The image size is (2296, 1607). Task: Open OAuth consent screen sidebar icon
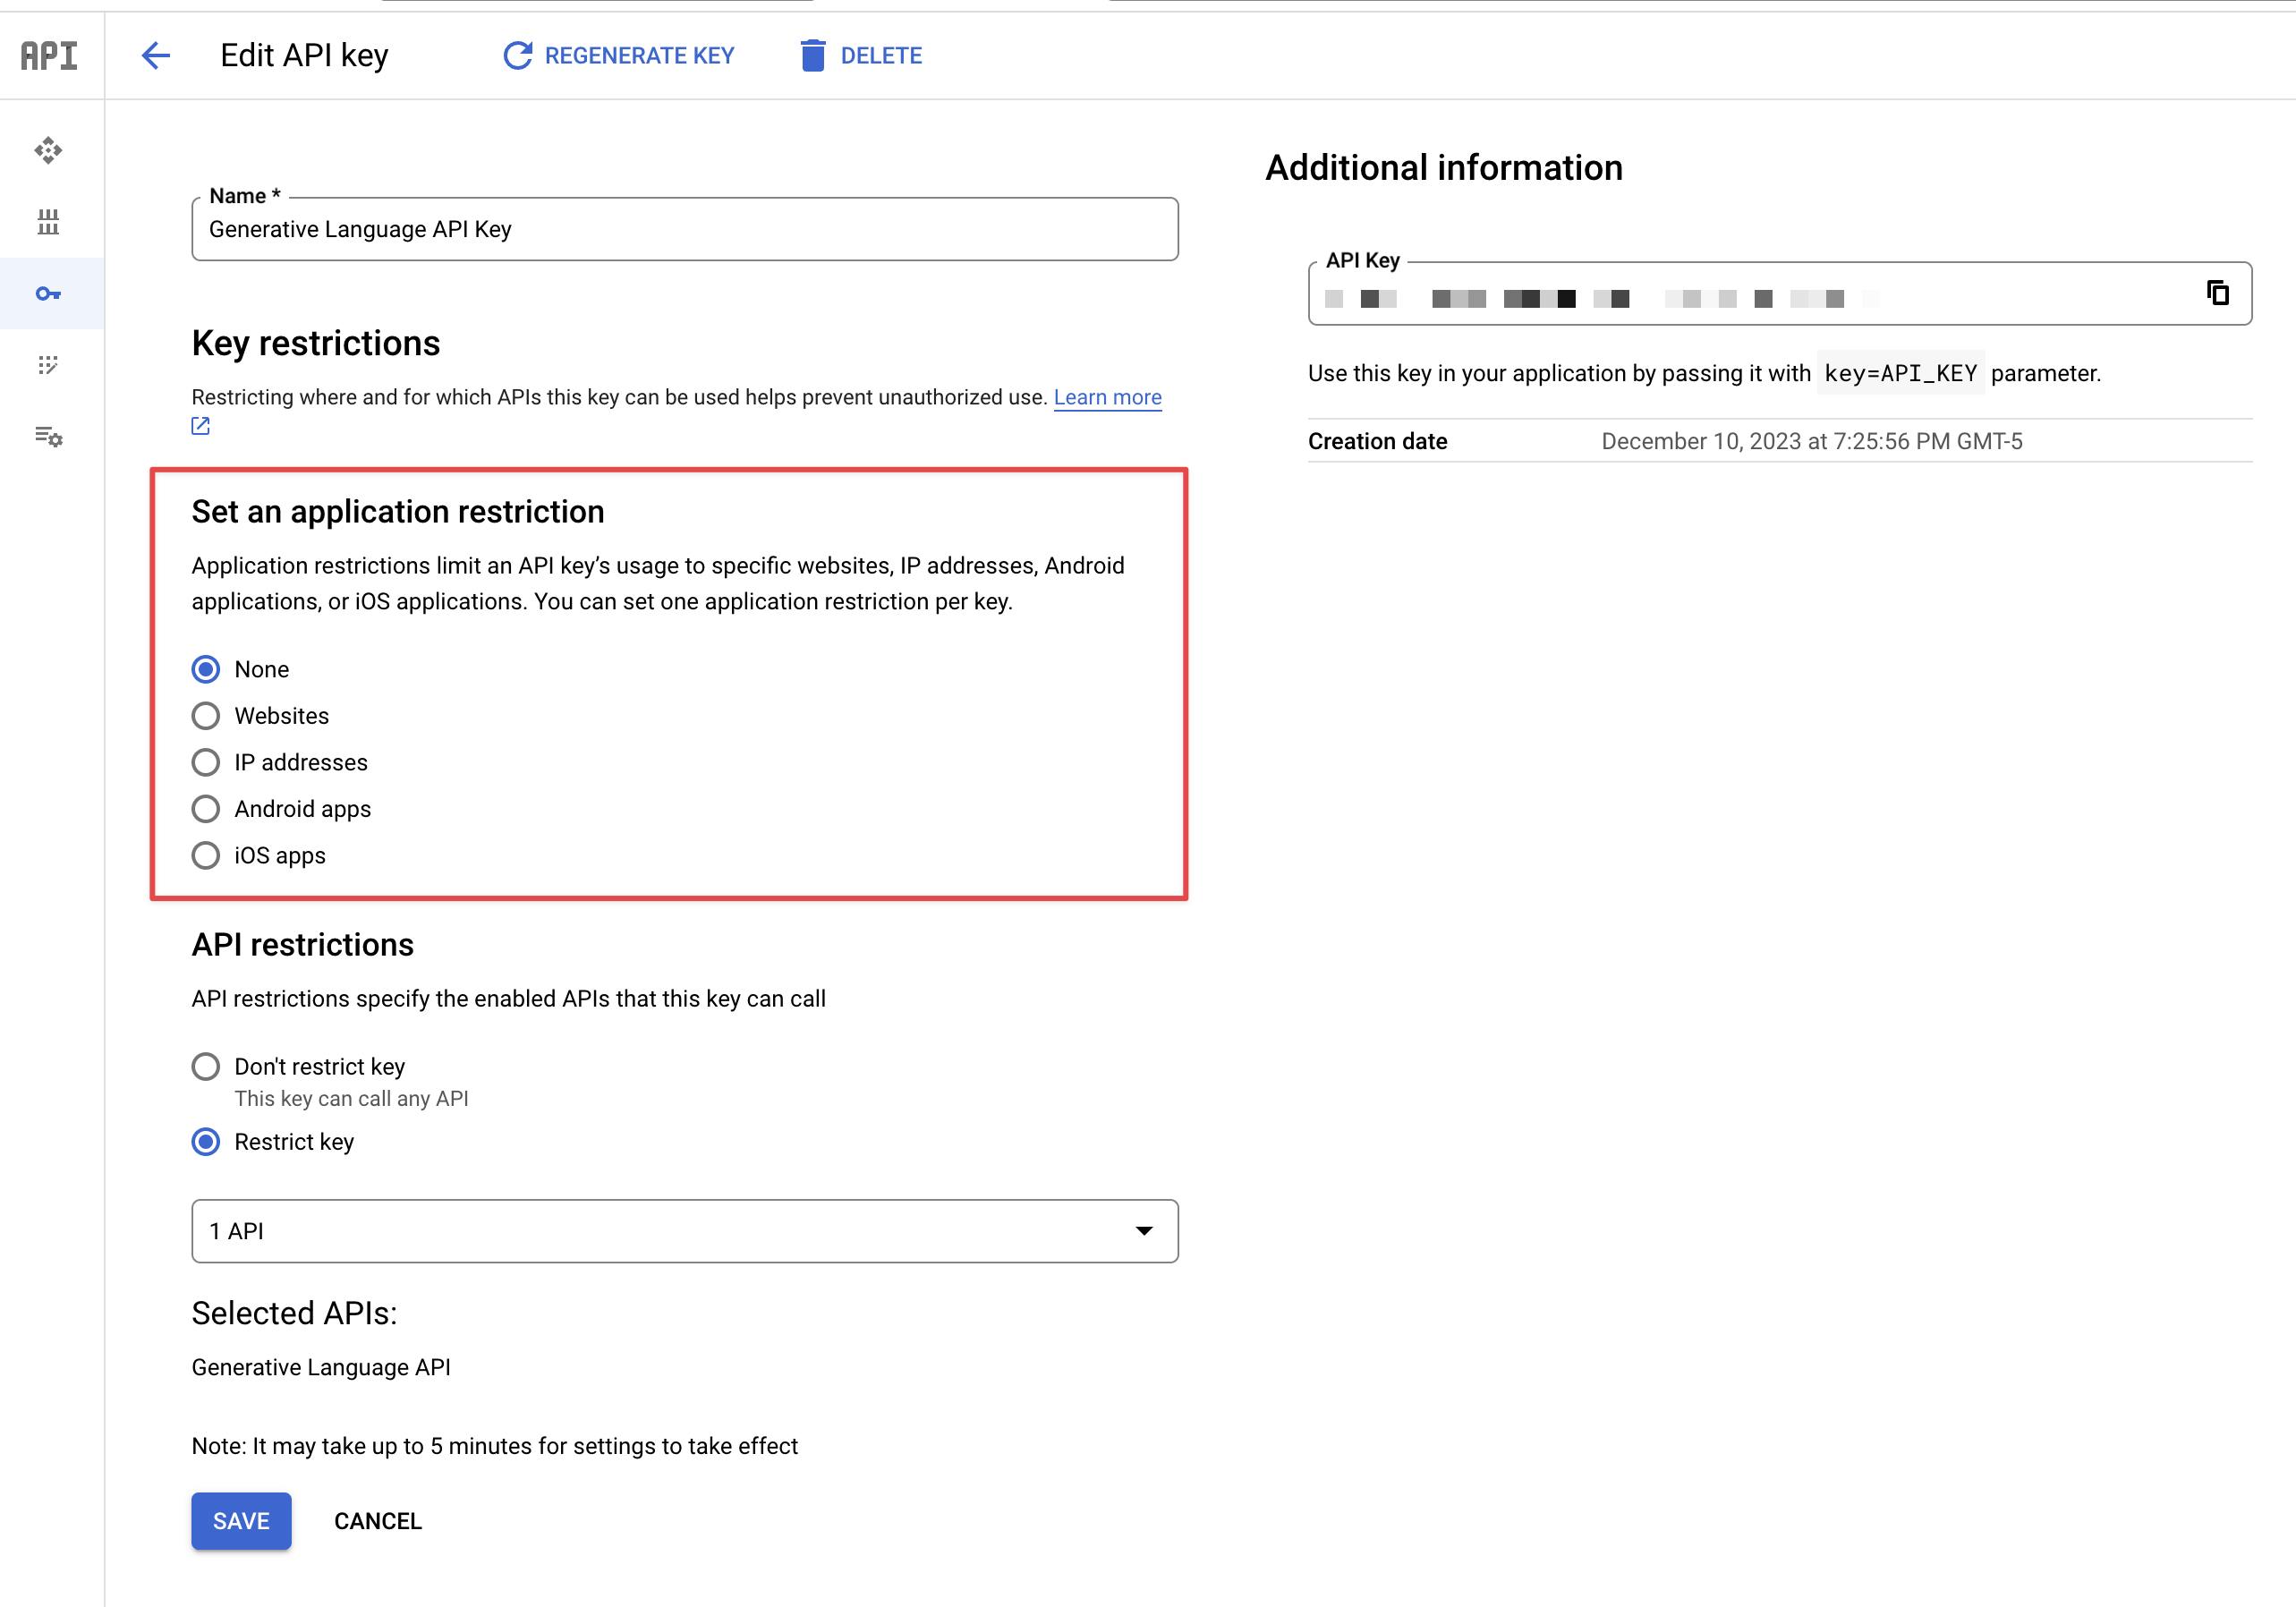(48, 365)
